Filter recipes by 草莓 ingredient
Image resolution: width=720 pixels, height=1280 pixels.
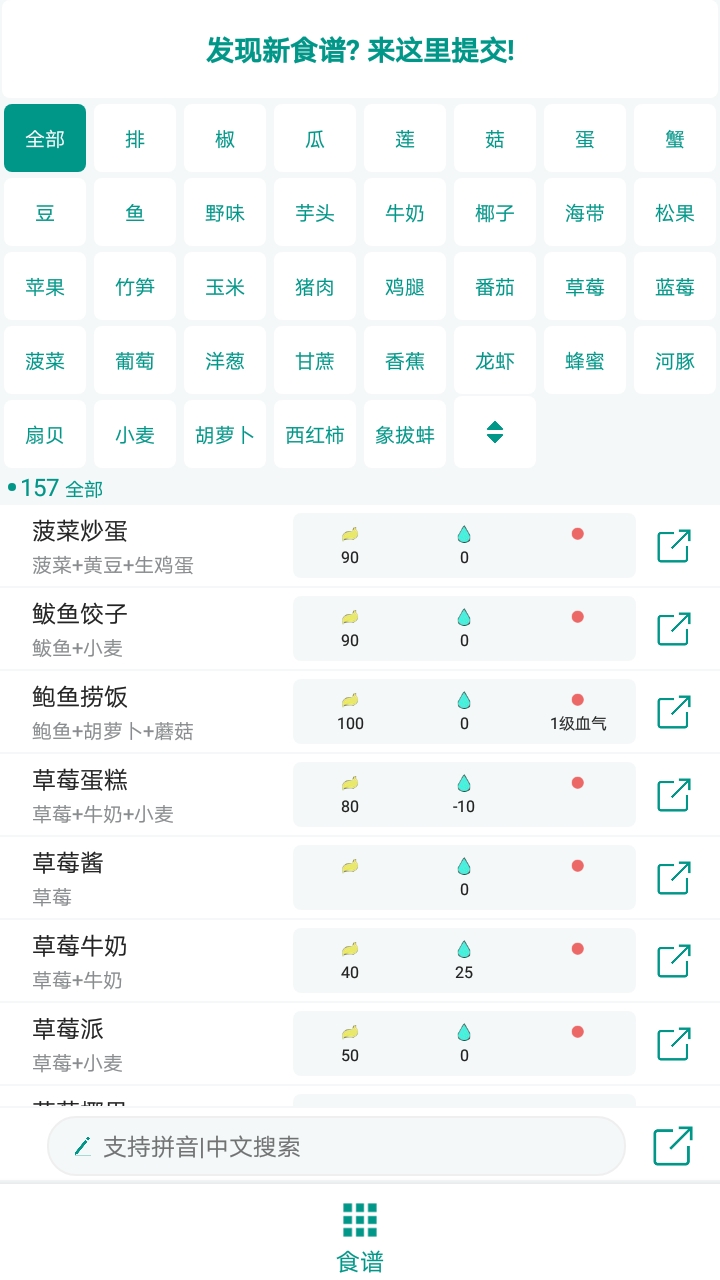point(585,287)
